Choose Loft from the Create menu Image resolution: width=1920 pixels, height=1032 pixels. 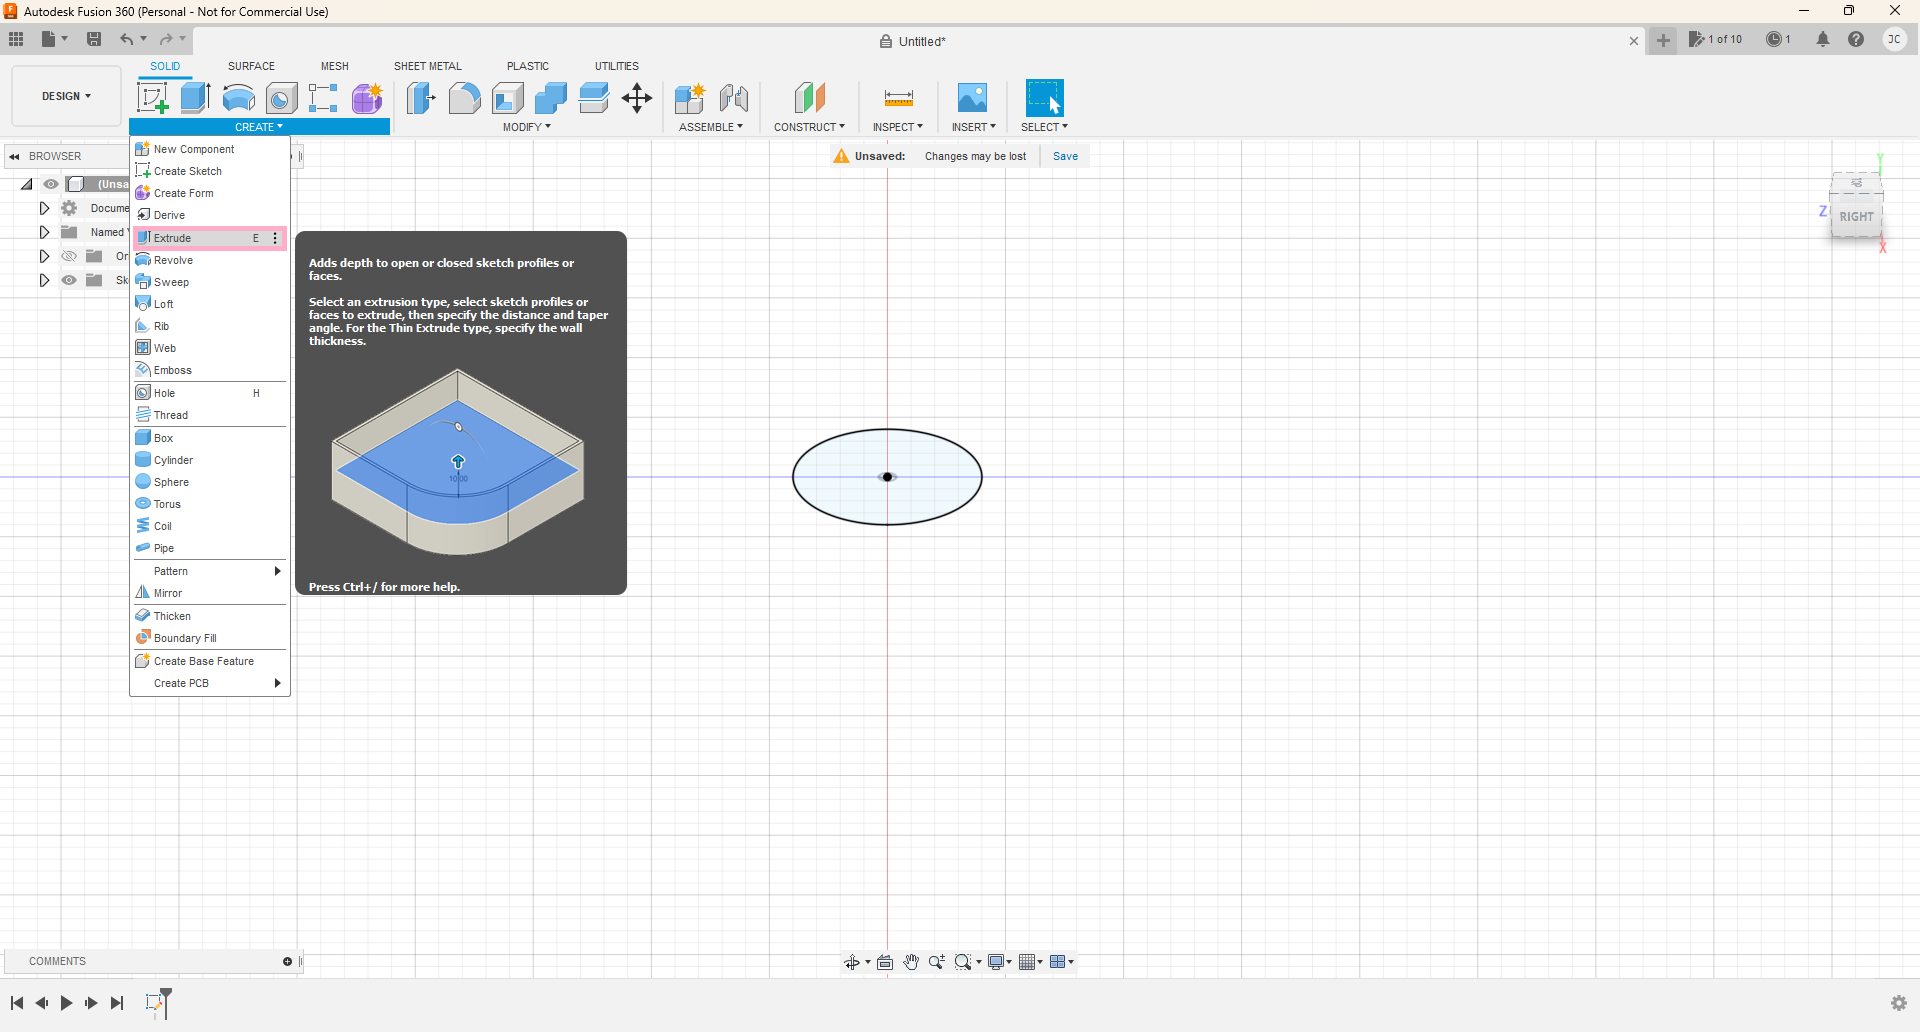click(210, 304)
